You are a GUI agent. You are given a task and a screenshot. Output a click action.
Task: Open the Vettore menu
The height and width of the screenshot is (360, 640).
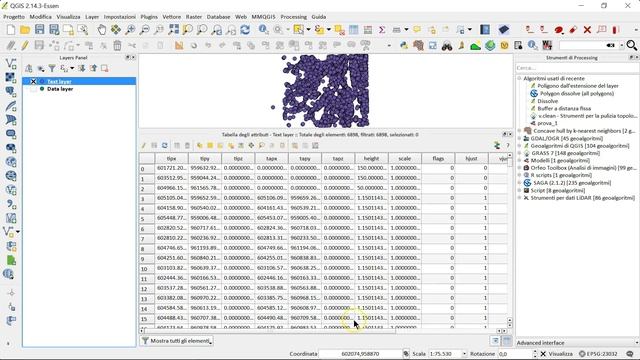(x=171, y=17)
